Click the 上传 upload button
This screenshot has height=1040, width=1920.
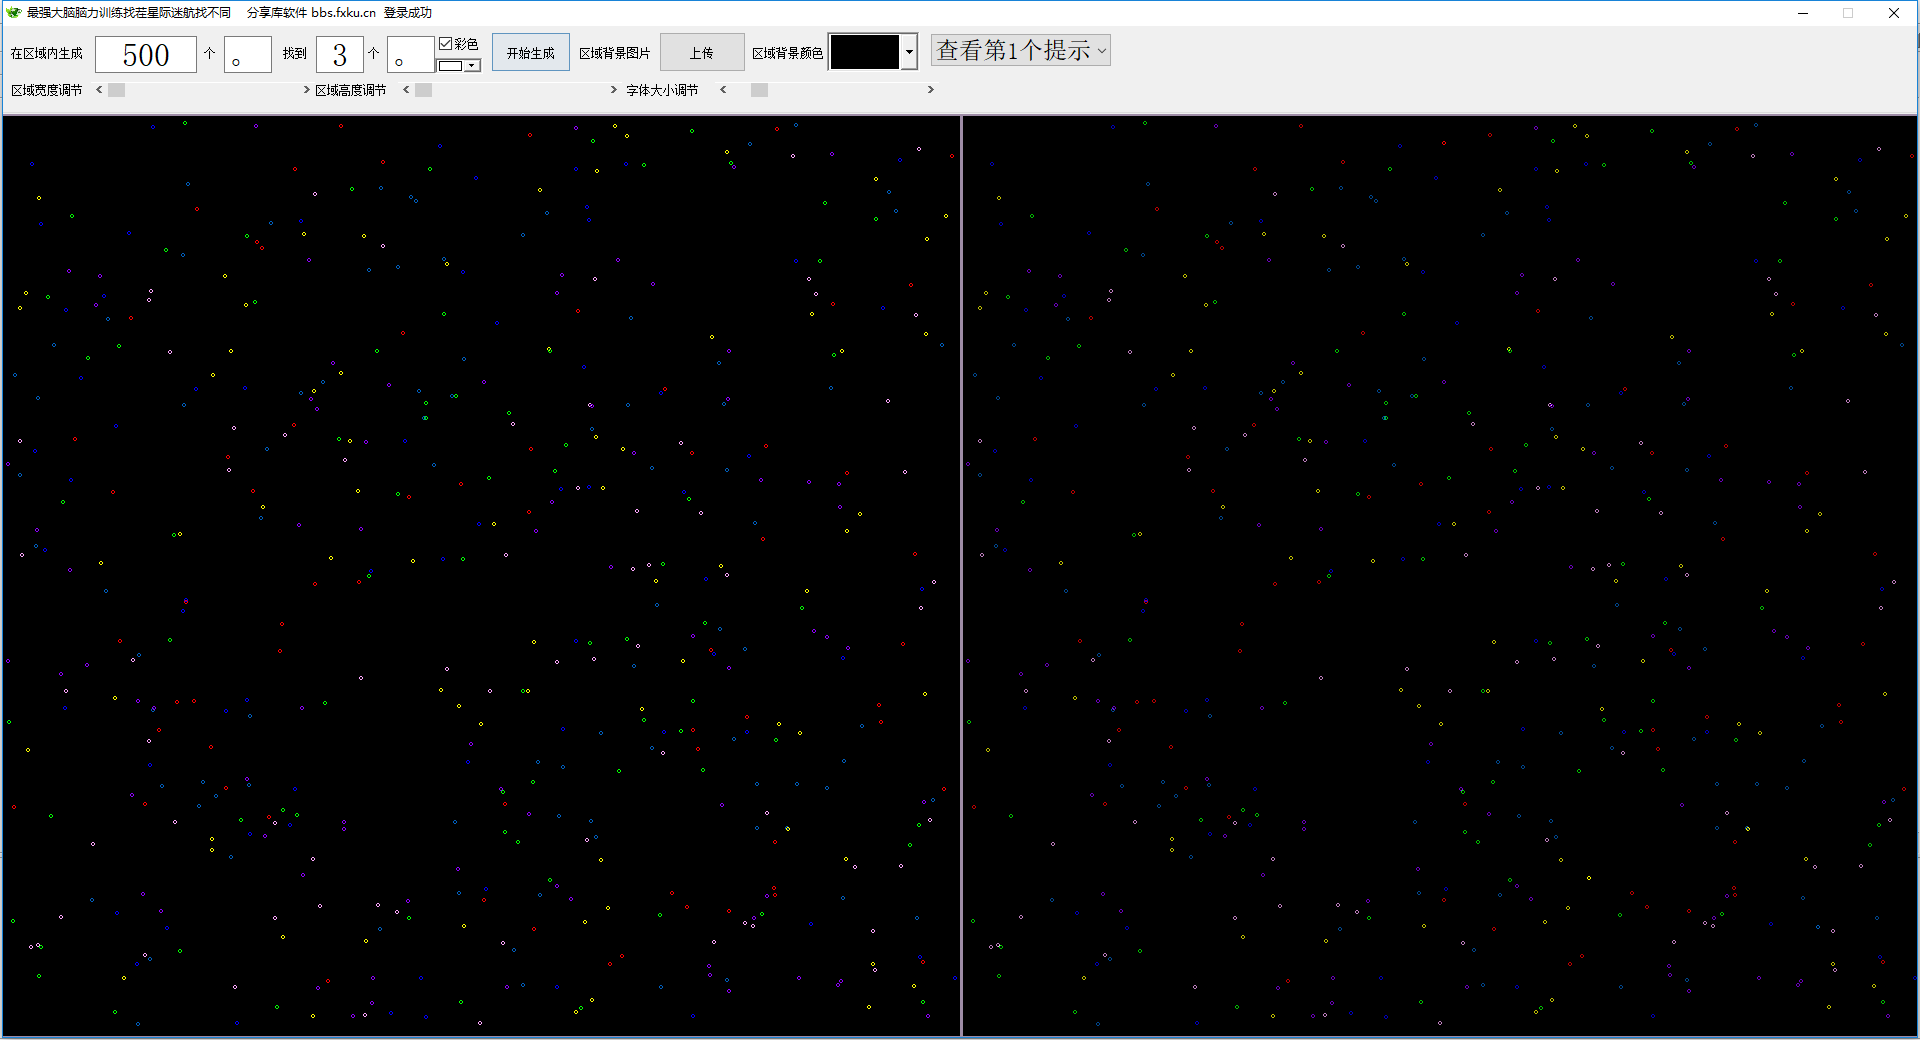pos(702,53)
